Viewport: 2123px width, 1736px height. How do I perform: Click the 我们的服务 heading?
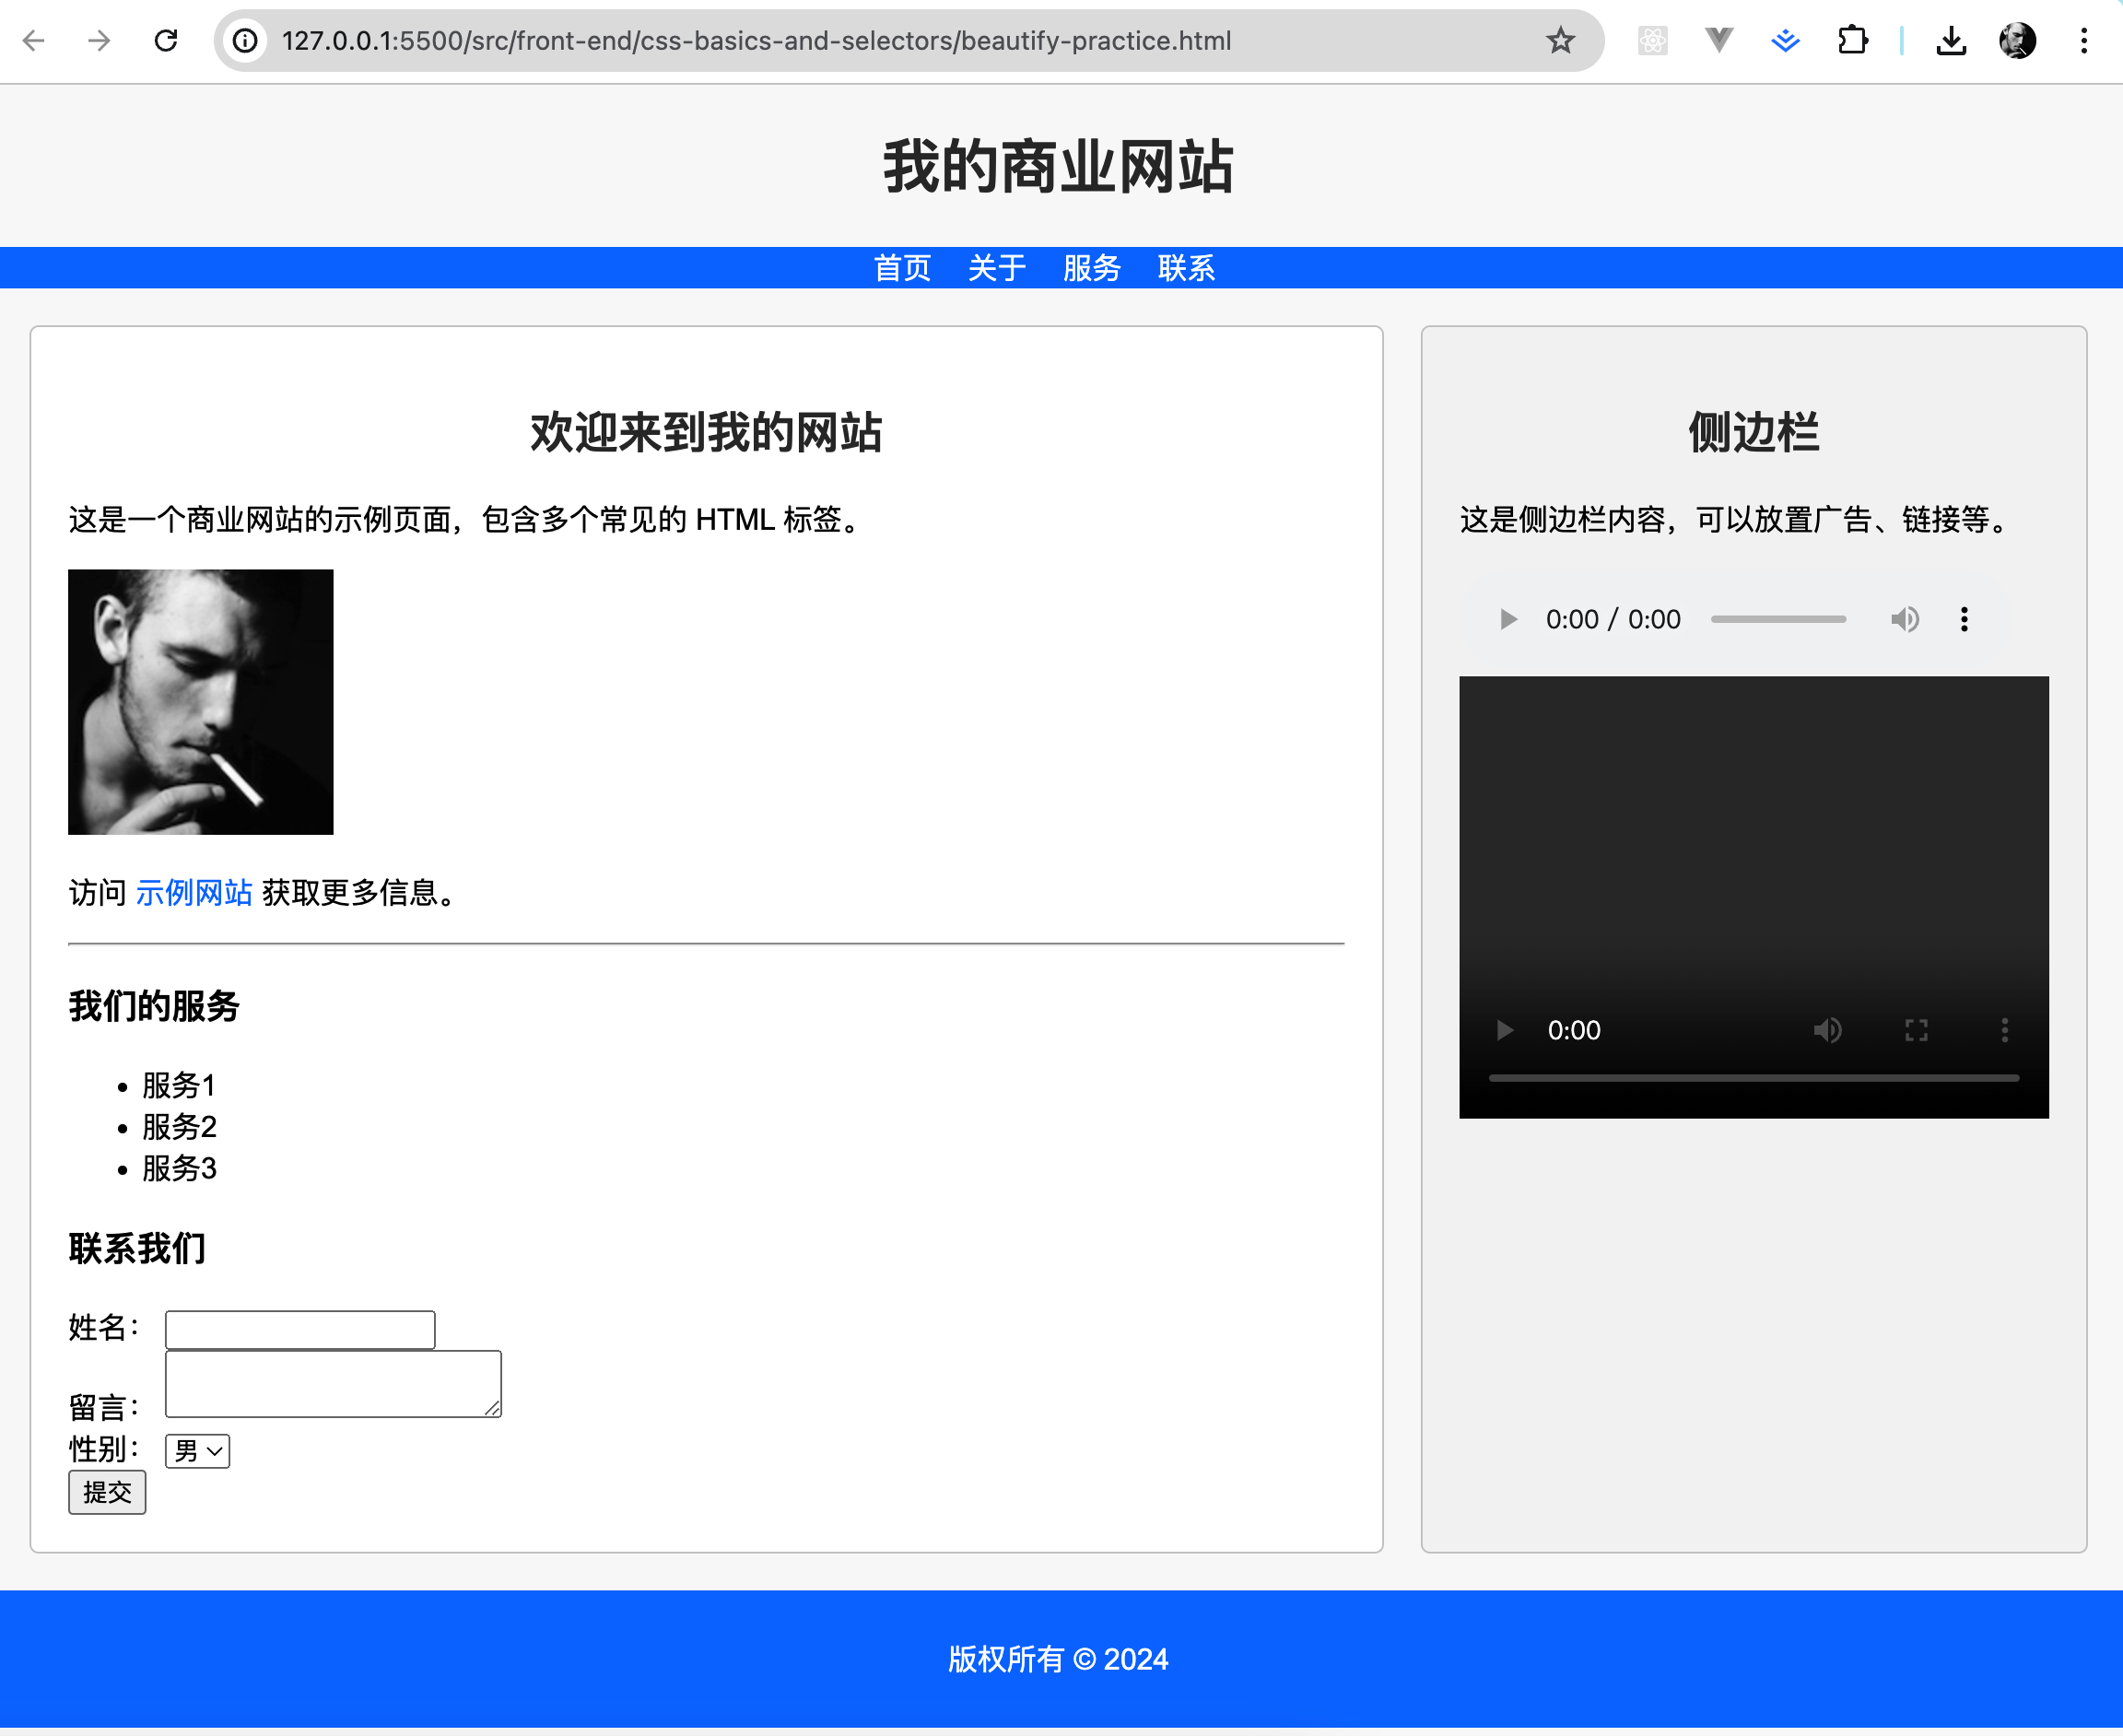(154, 1006)
